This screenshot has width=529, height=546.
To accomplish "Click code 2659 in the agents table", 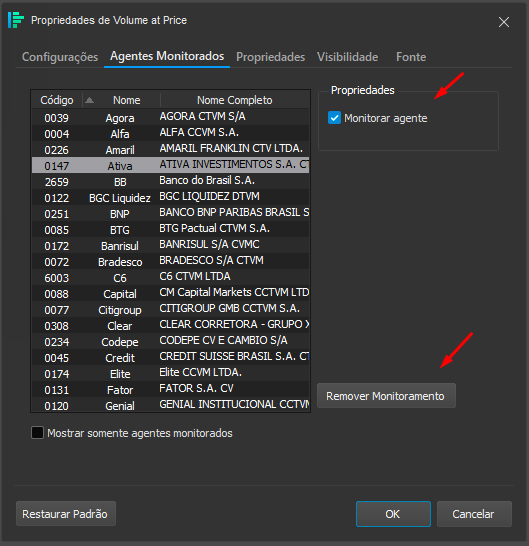I will [x=57, y=182].
